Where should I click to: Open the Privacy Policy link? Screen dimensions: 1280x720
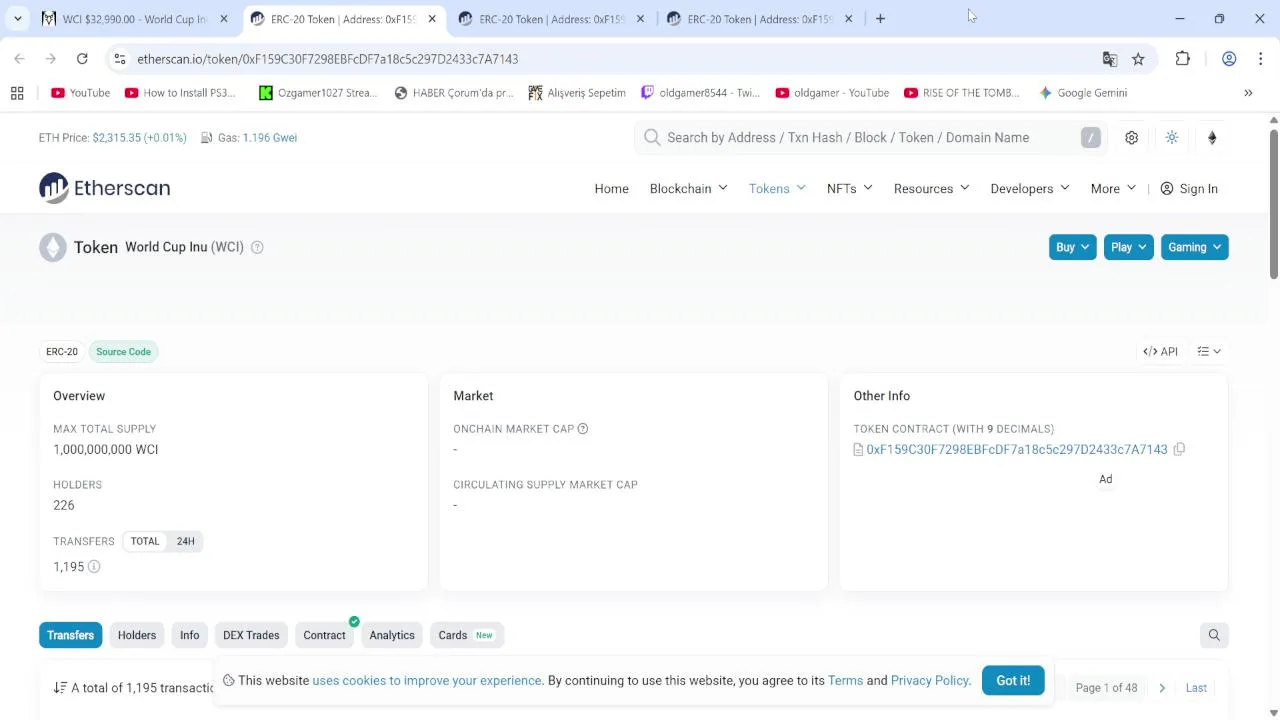point(929,681)
